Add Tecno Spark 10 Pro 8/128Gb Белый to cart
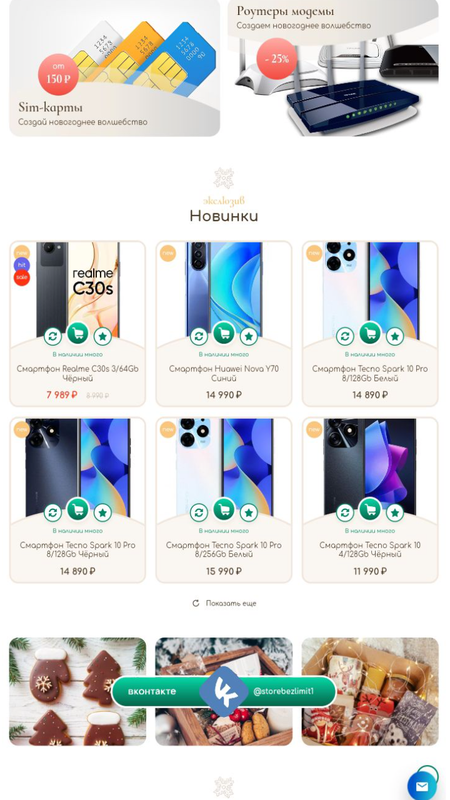Image resolution: width=450 pixels, height=800 pixels. pyautogui.click(x=370, y=334)
